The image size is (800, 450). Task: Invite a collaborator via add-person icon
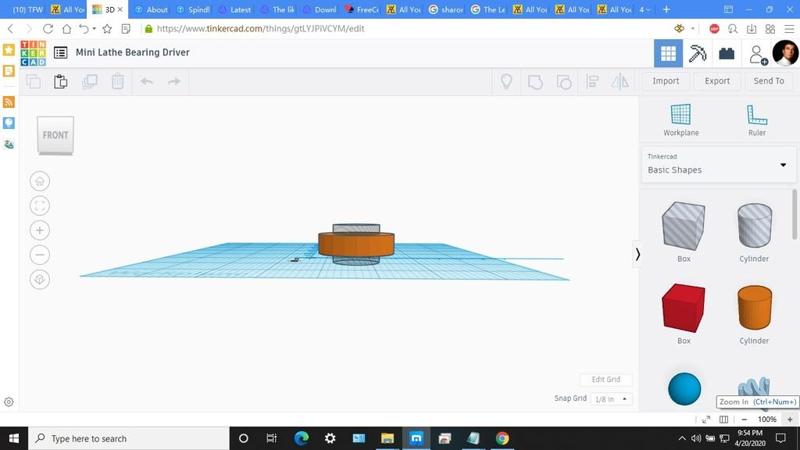point(758,55)
